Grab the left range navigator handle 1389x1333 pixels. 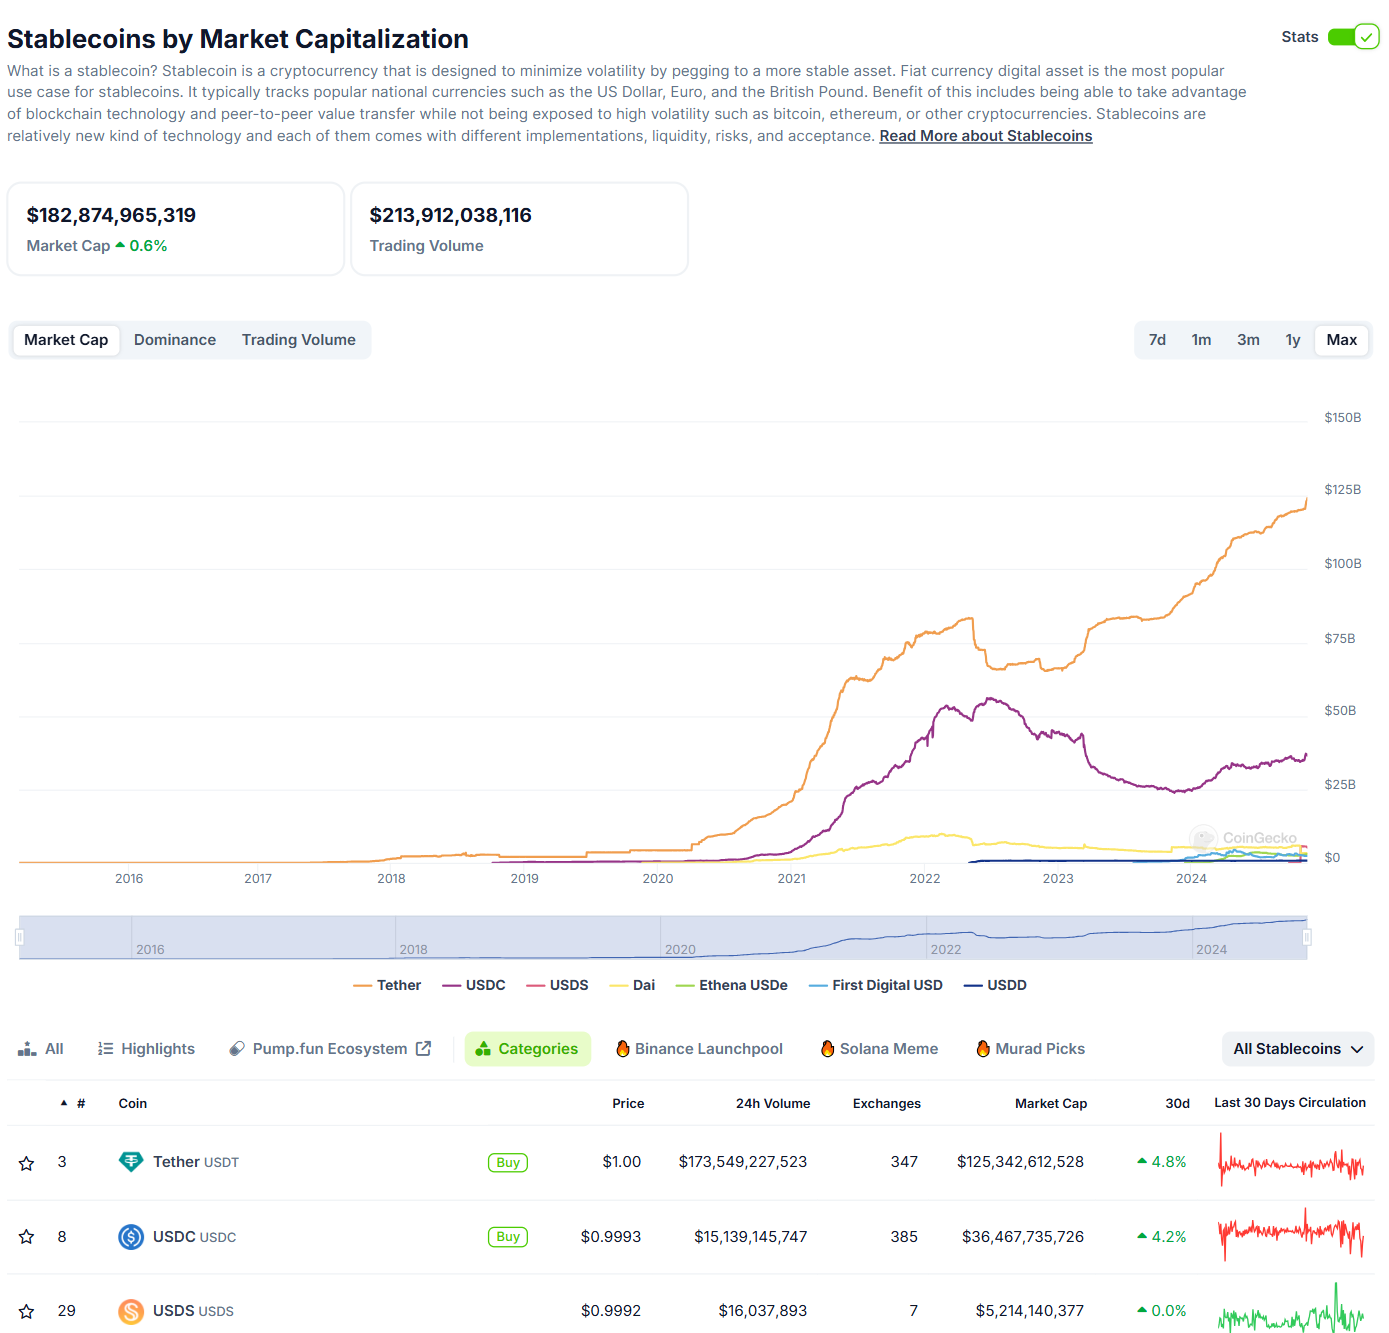(x=19, y=937)
